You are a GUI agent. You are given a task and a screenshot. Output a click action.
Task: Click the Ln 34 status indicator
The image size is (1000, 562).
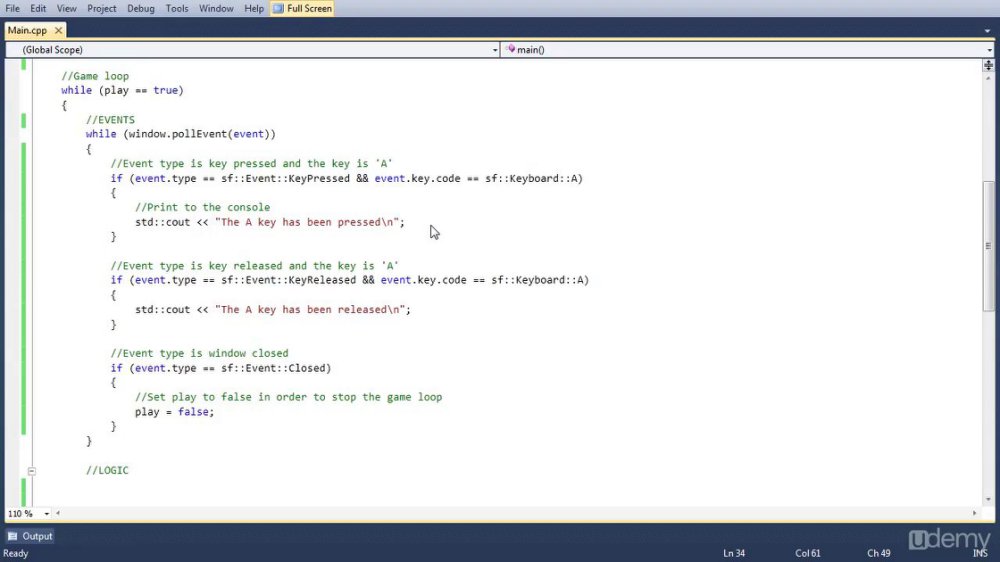click(x=734, y=553)
